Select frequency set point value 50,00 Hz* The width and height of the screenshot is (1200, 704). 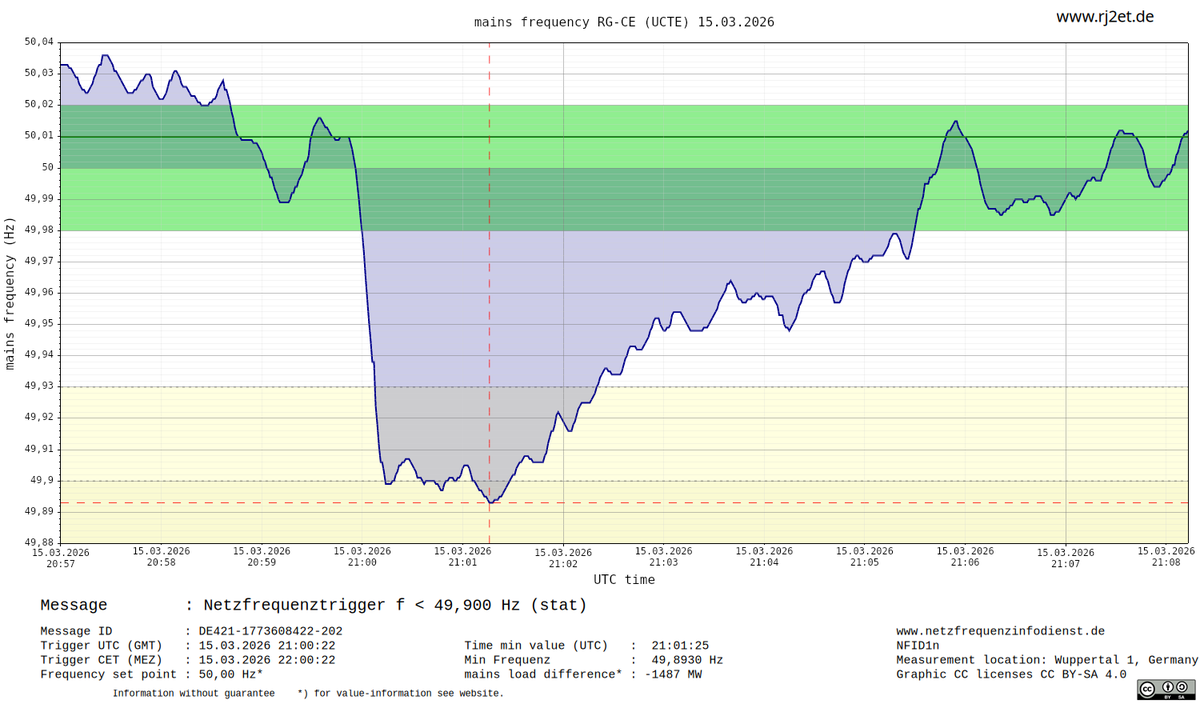(231, 674)
